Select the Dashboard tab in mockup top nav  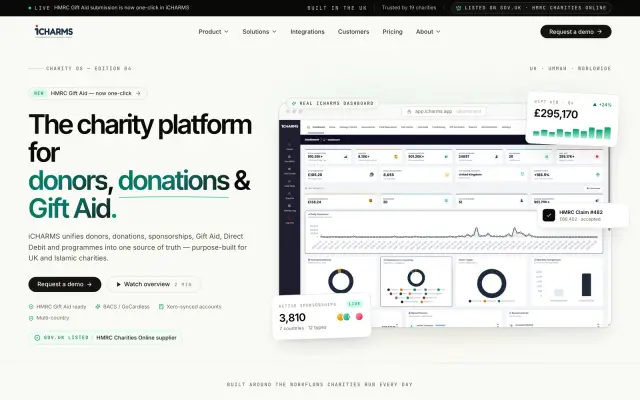pyautogui.click(x=317, y=127)
